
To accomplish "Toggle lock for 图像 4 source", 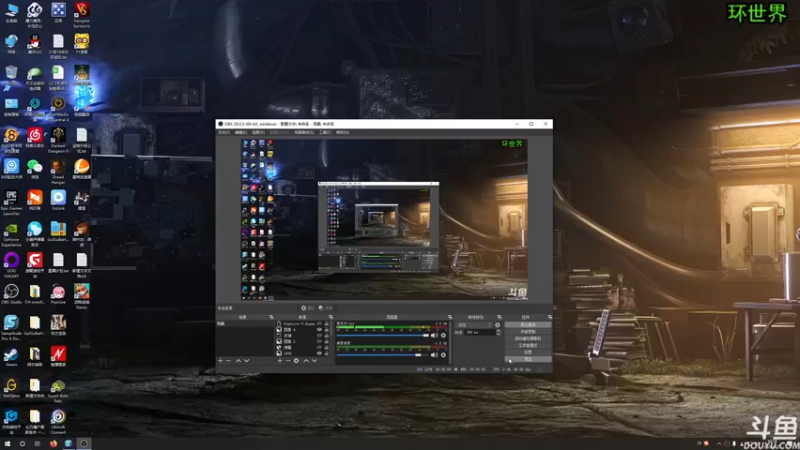I will (327, 330).
